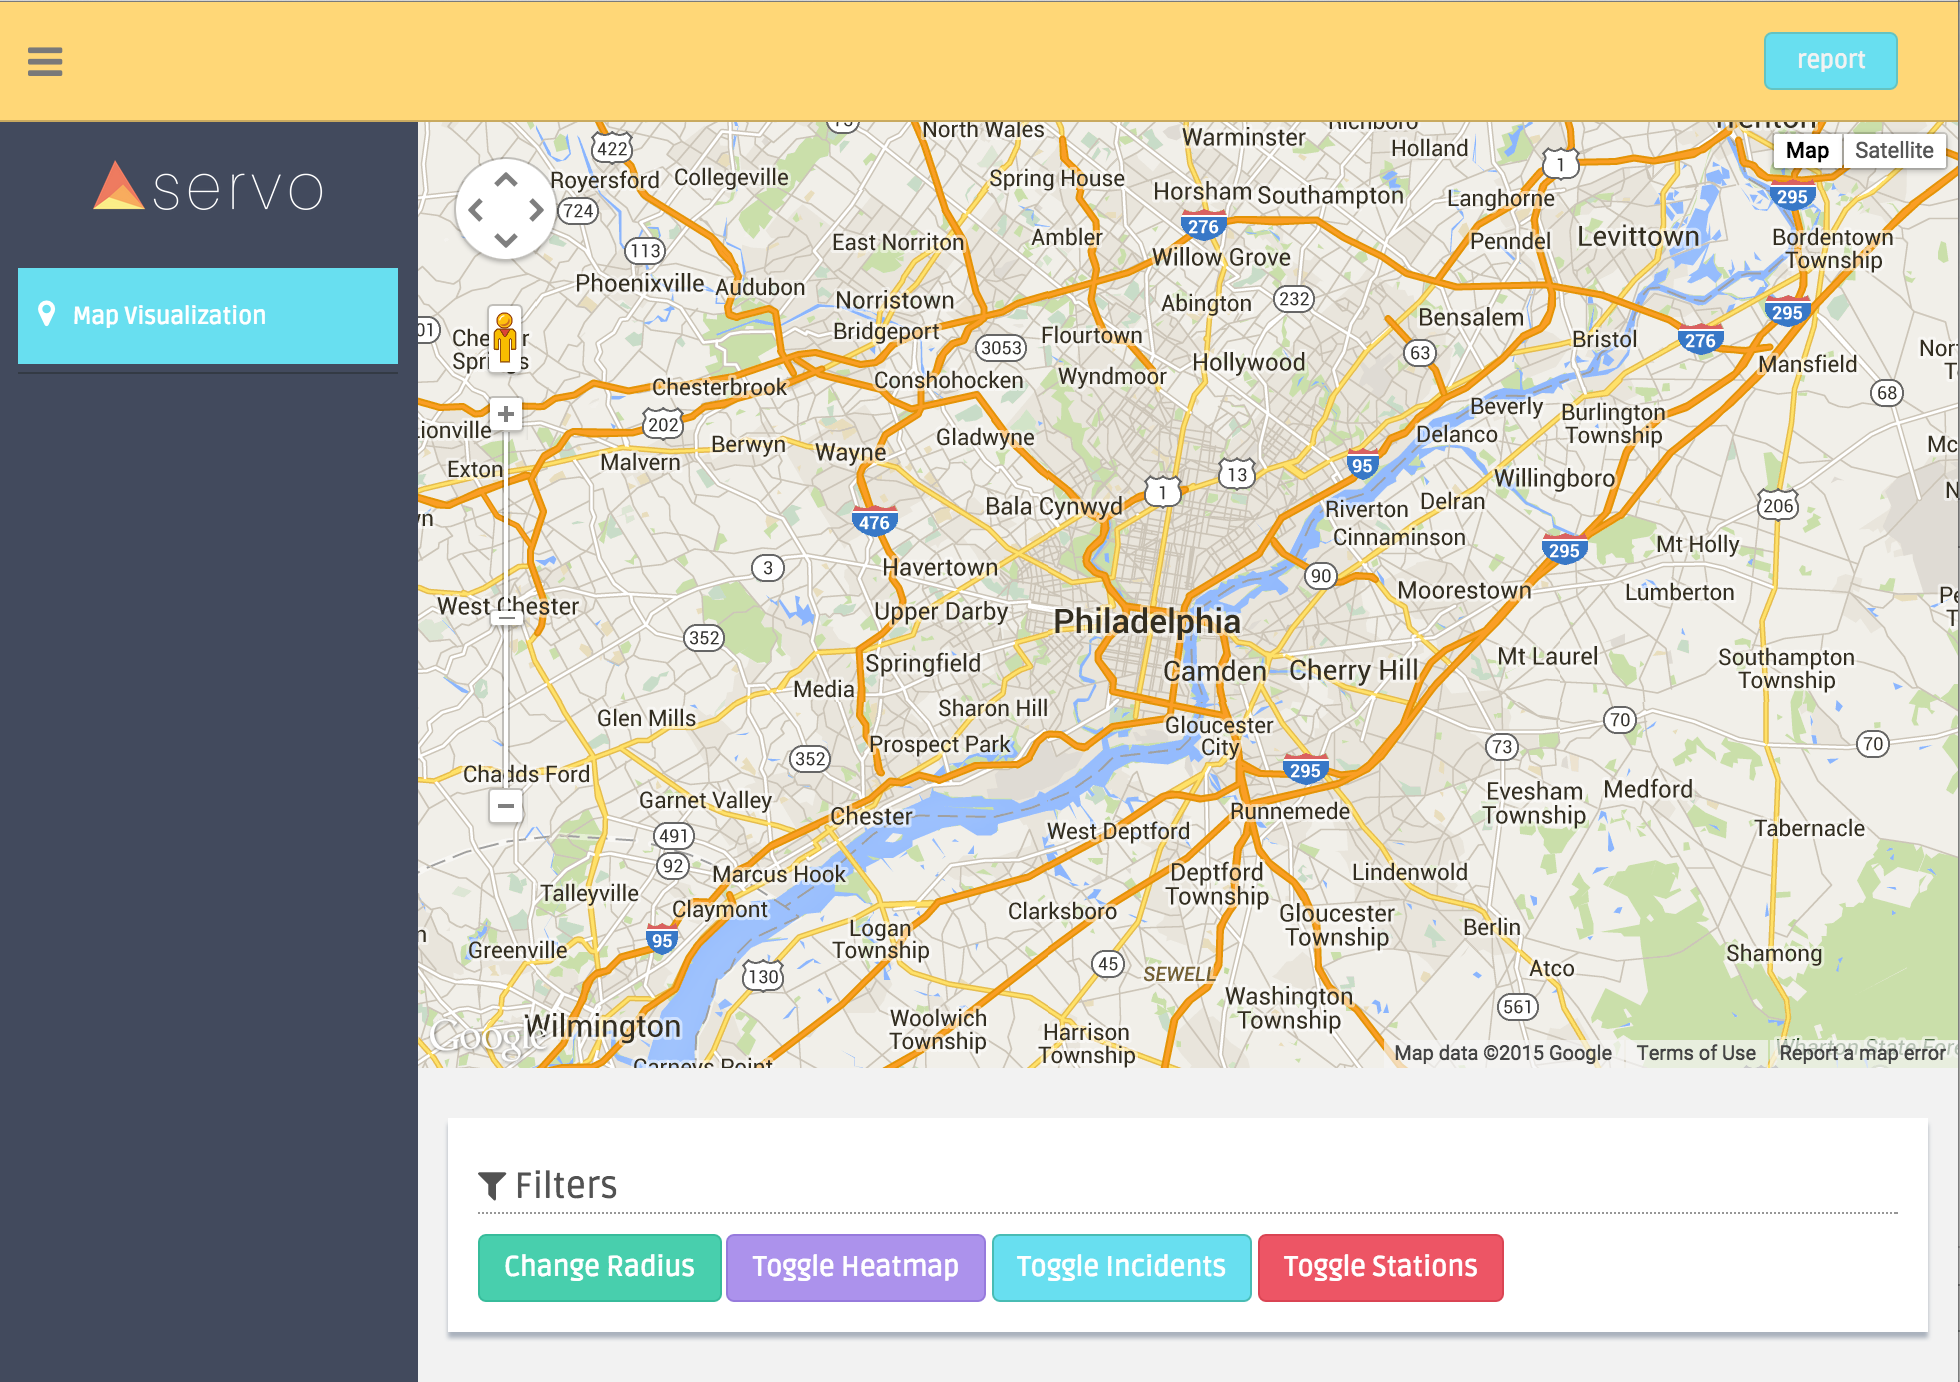Switch map to Satellite view
This screenshot has width=1960, height=1382.
point(1893,150)
